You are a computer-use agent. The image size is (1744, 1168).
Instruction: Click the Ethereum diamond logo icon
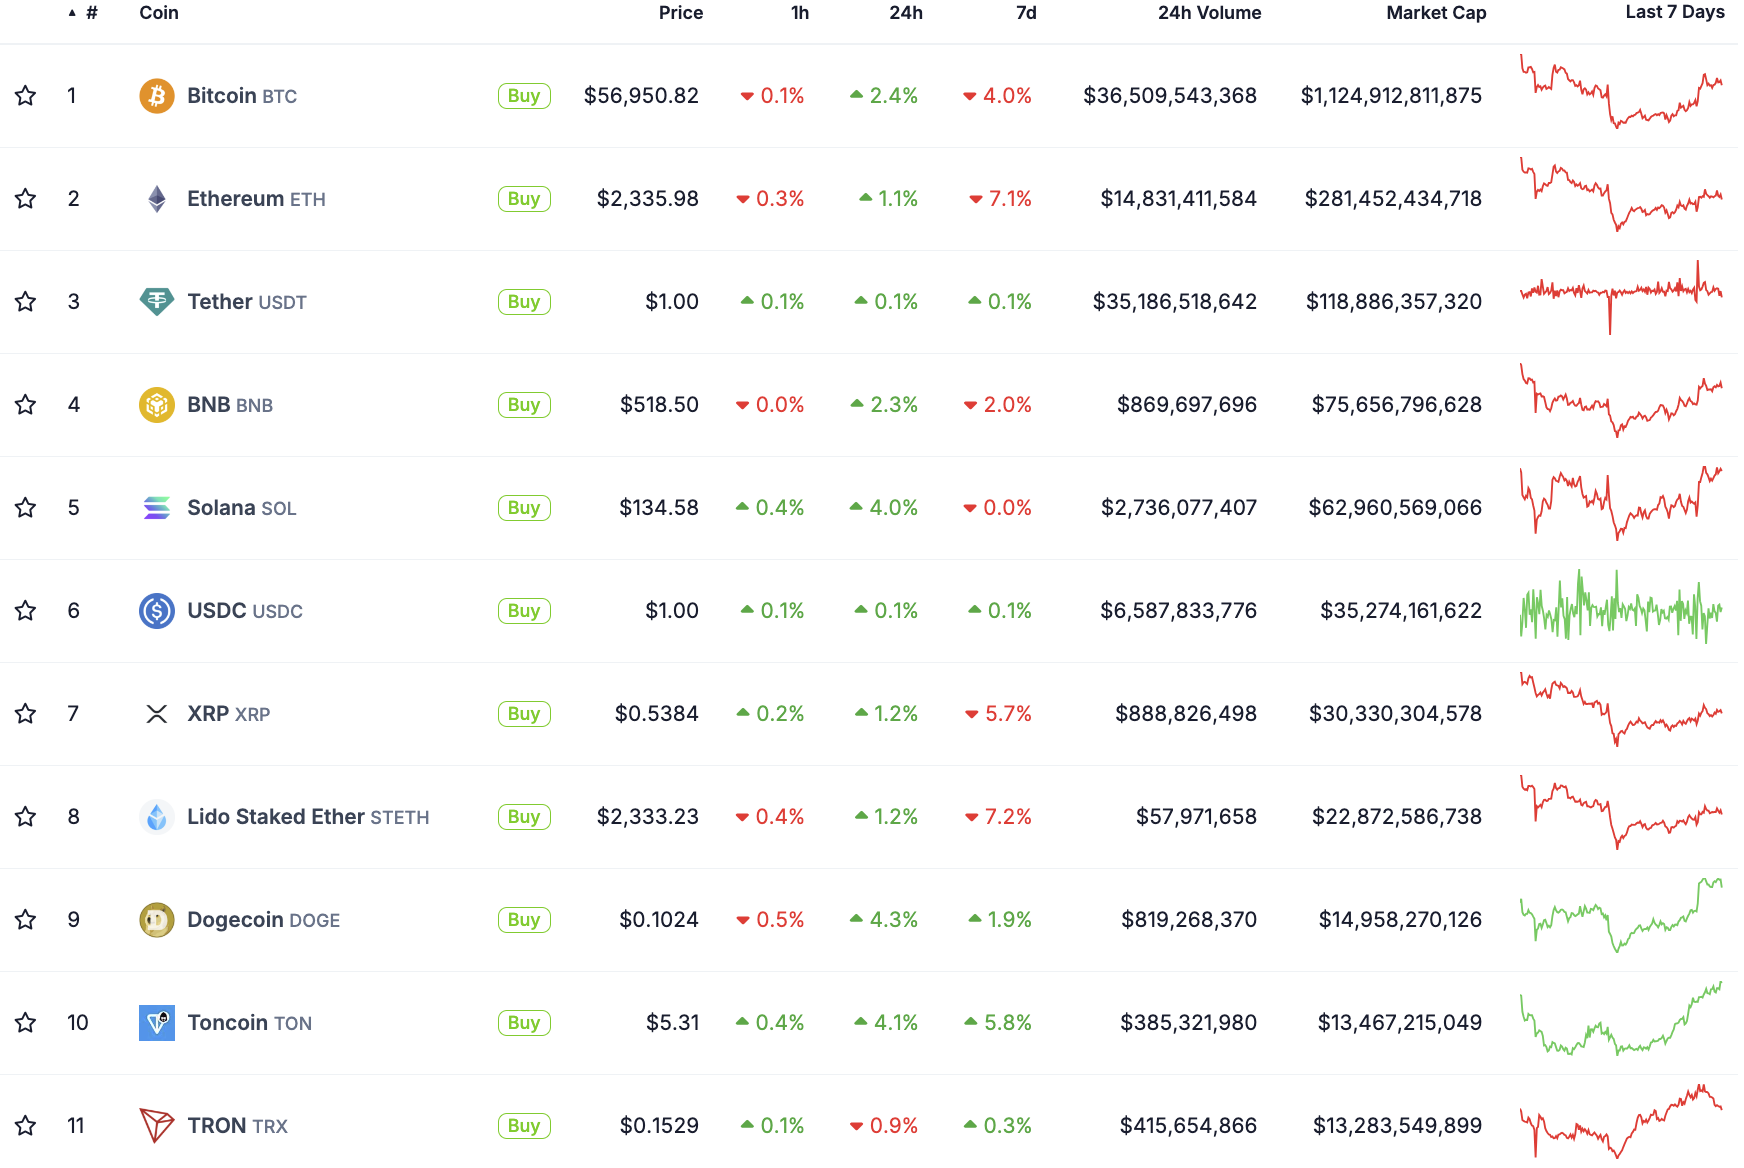click(156, 199)
